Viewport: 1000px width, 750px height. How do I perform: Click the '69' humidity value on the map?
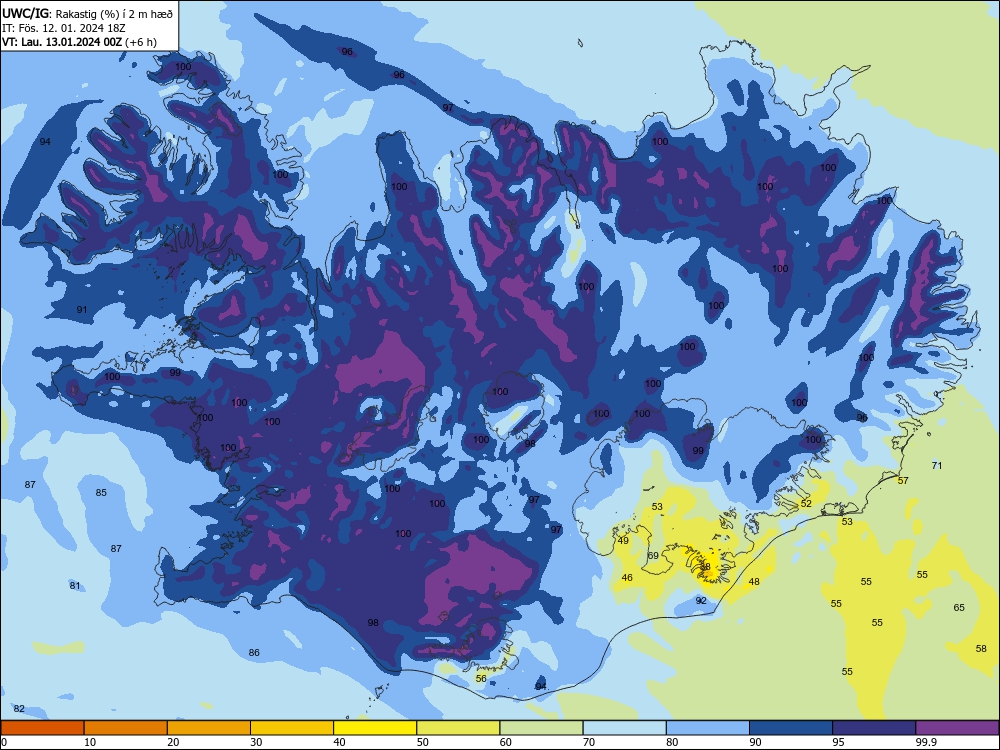pyautogui.click(x=653, y=555)
